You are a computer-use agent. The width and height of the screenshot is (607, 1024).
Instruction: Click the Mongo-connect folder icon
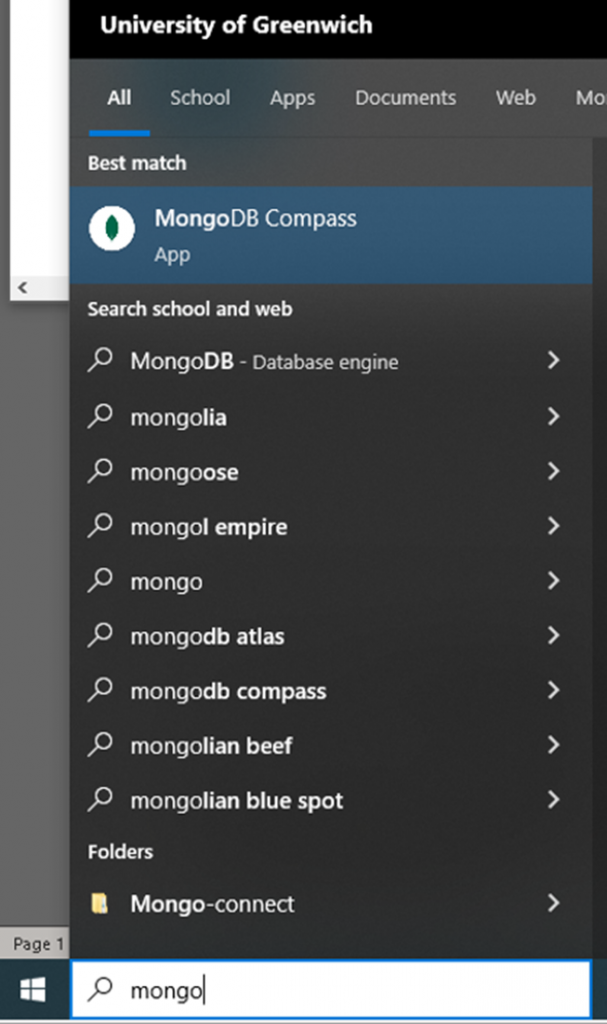[x=100, y=904]
